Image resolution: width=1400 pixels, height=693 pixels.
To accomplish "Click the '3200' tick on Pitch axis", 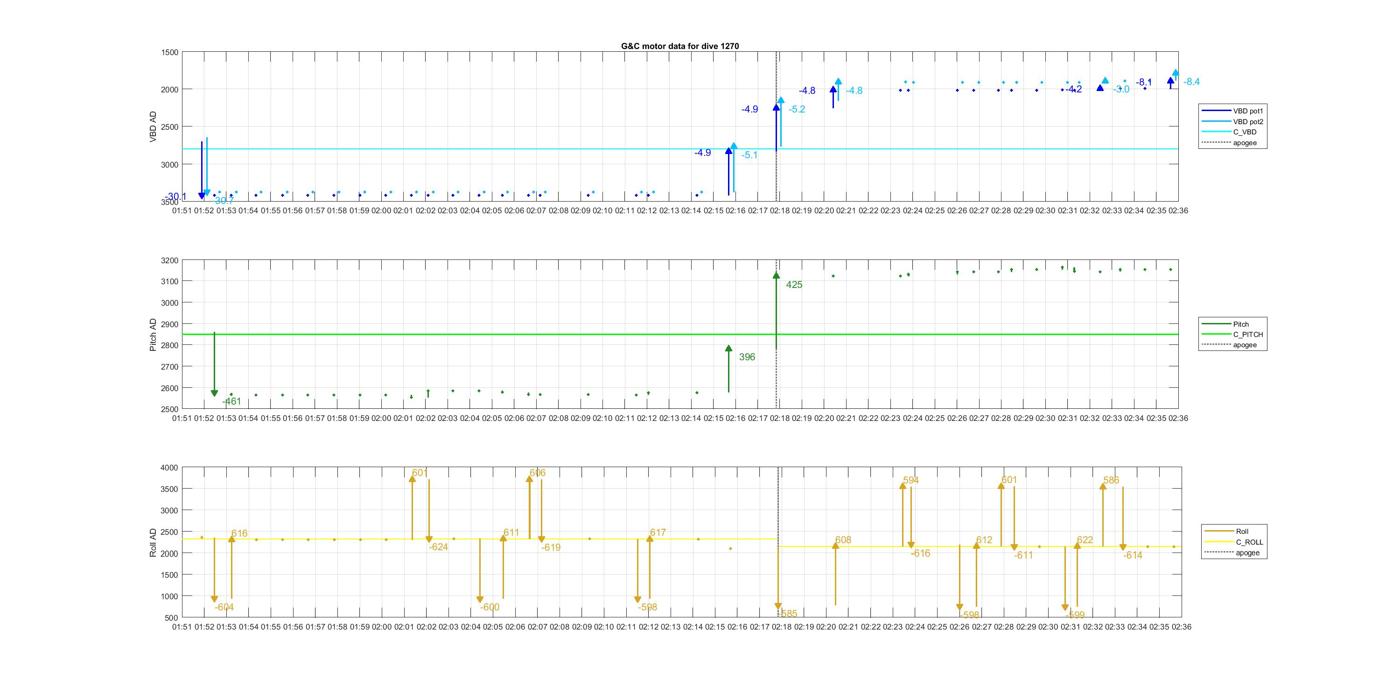I will [x=169, y=261].
